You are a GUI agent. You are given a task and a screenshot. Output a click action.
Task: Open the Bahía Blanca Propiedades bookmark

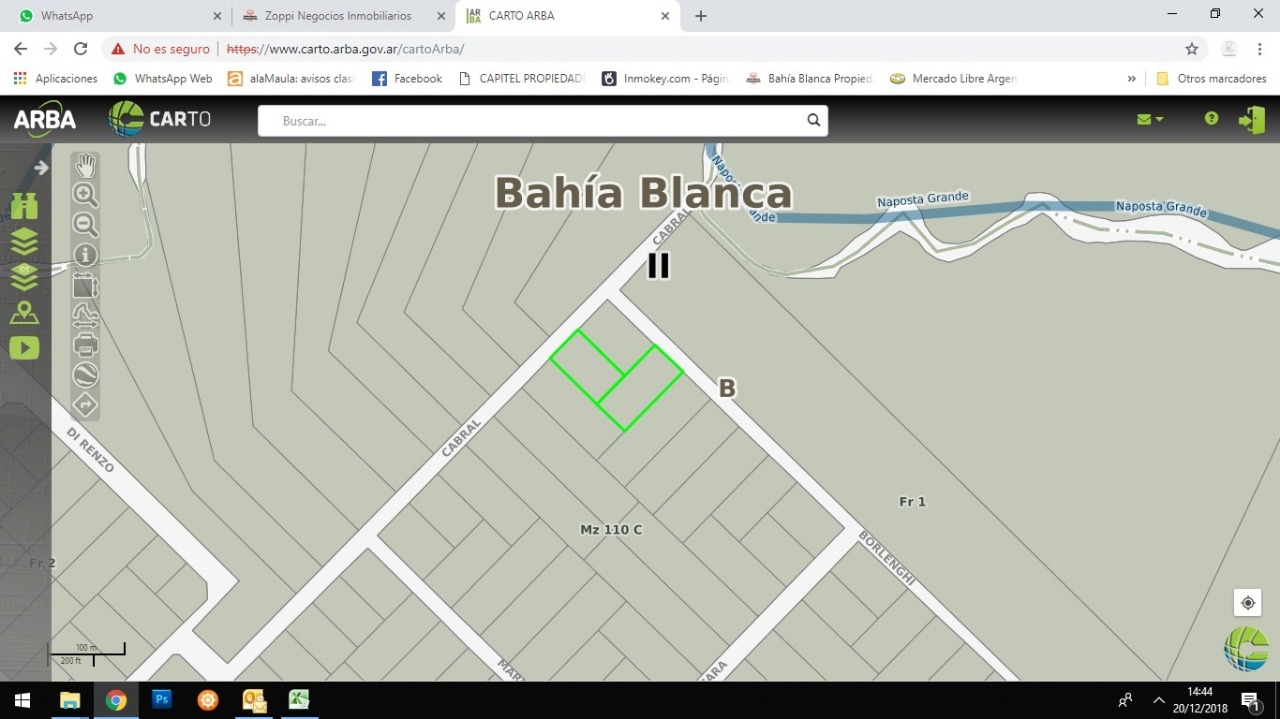pyautogui.click(x=809, y=78)
